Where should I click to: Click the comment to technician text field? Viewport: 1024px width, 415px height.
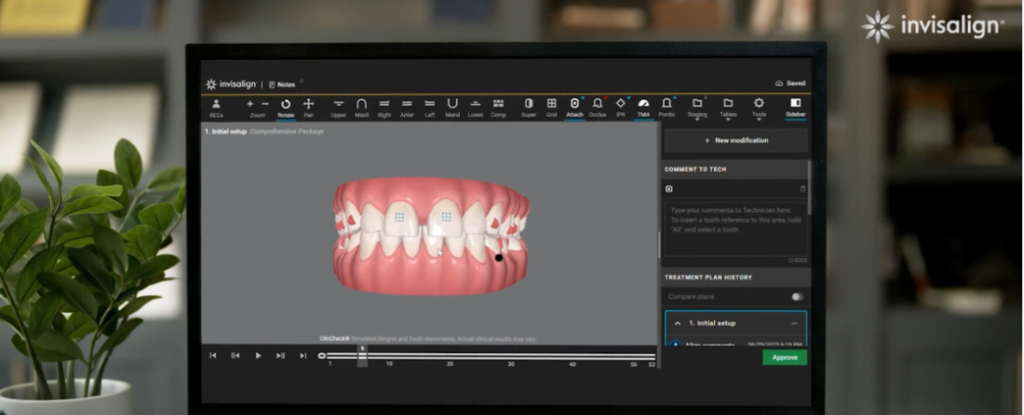tap(735, 230)
